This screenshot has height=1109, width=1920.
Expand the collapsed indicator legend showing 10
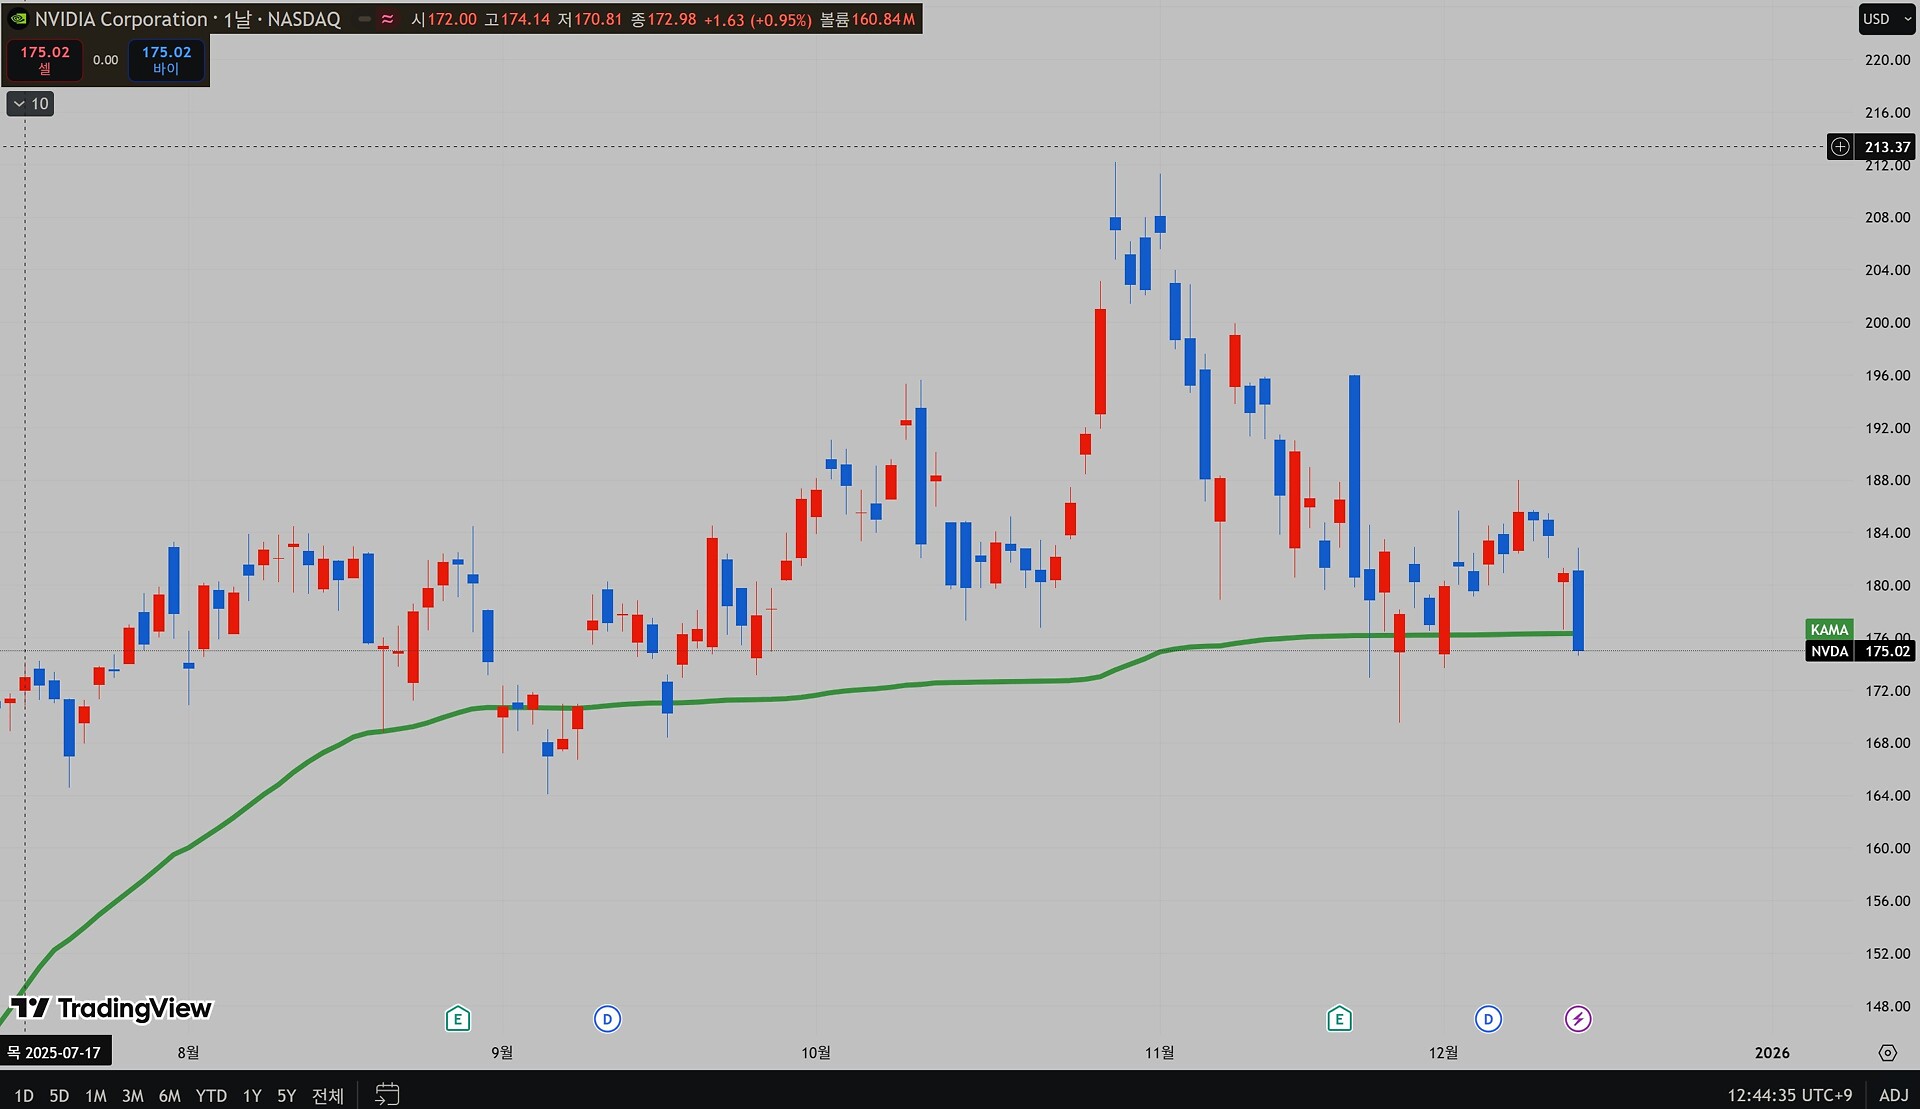tap(30, 104)
